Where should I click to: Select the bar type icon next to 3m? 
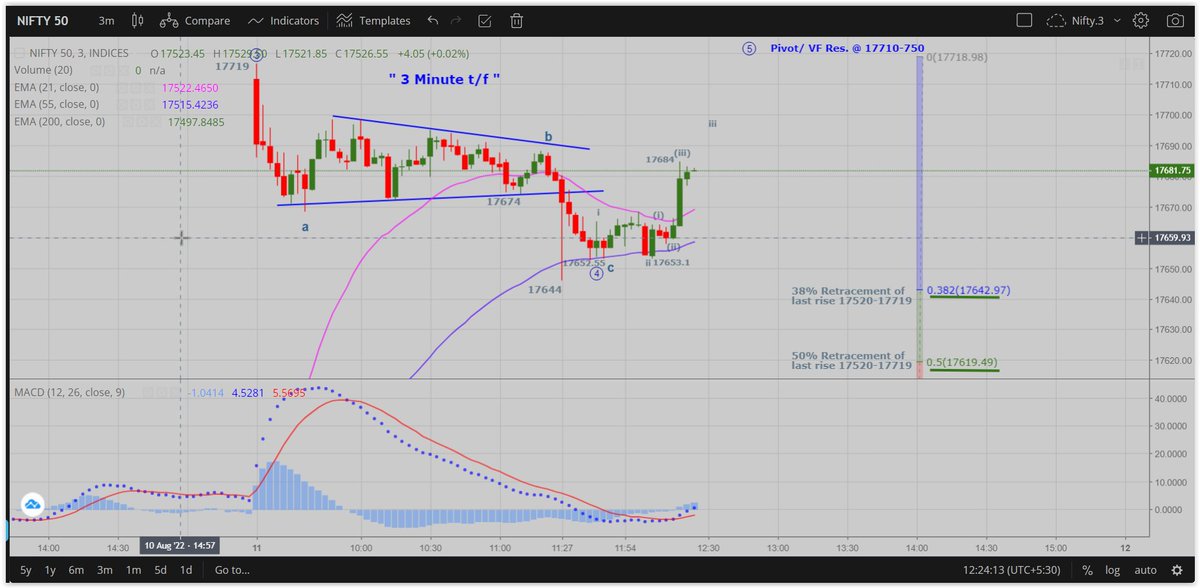click(138, 20)
